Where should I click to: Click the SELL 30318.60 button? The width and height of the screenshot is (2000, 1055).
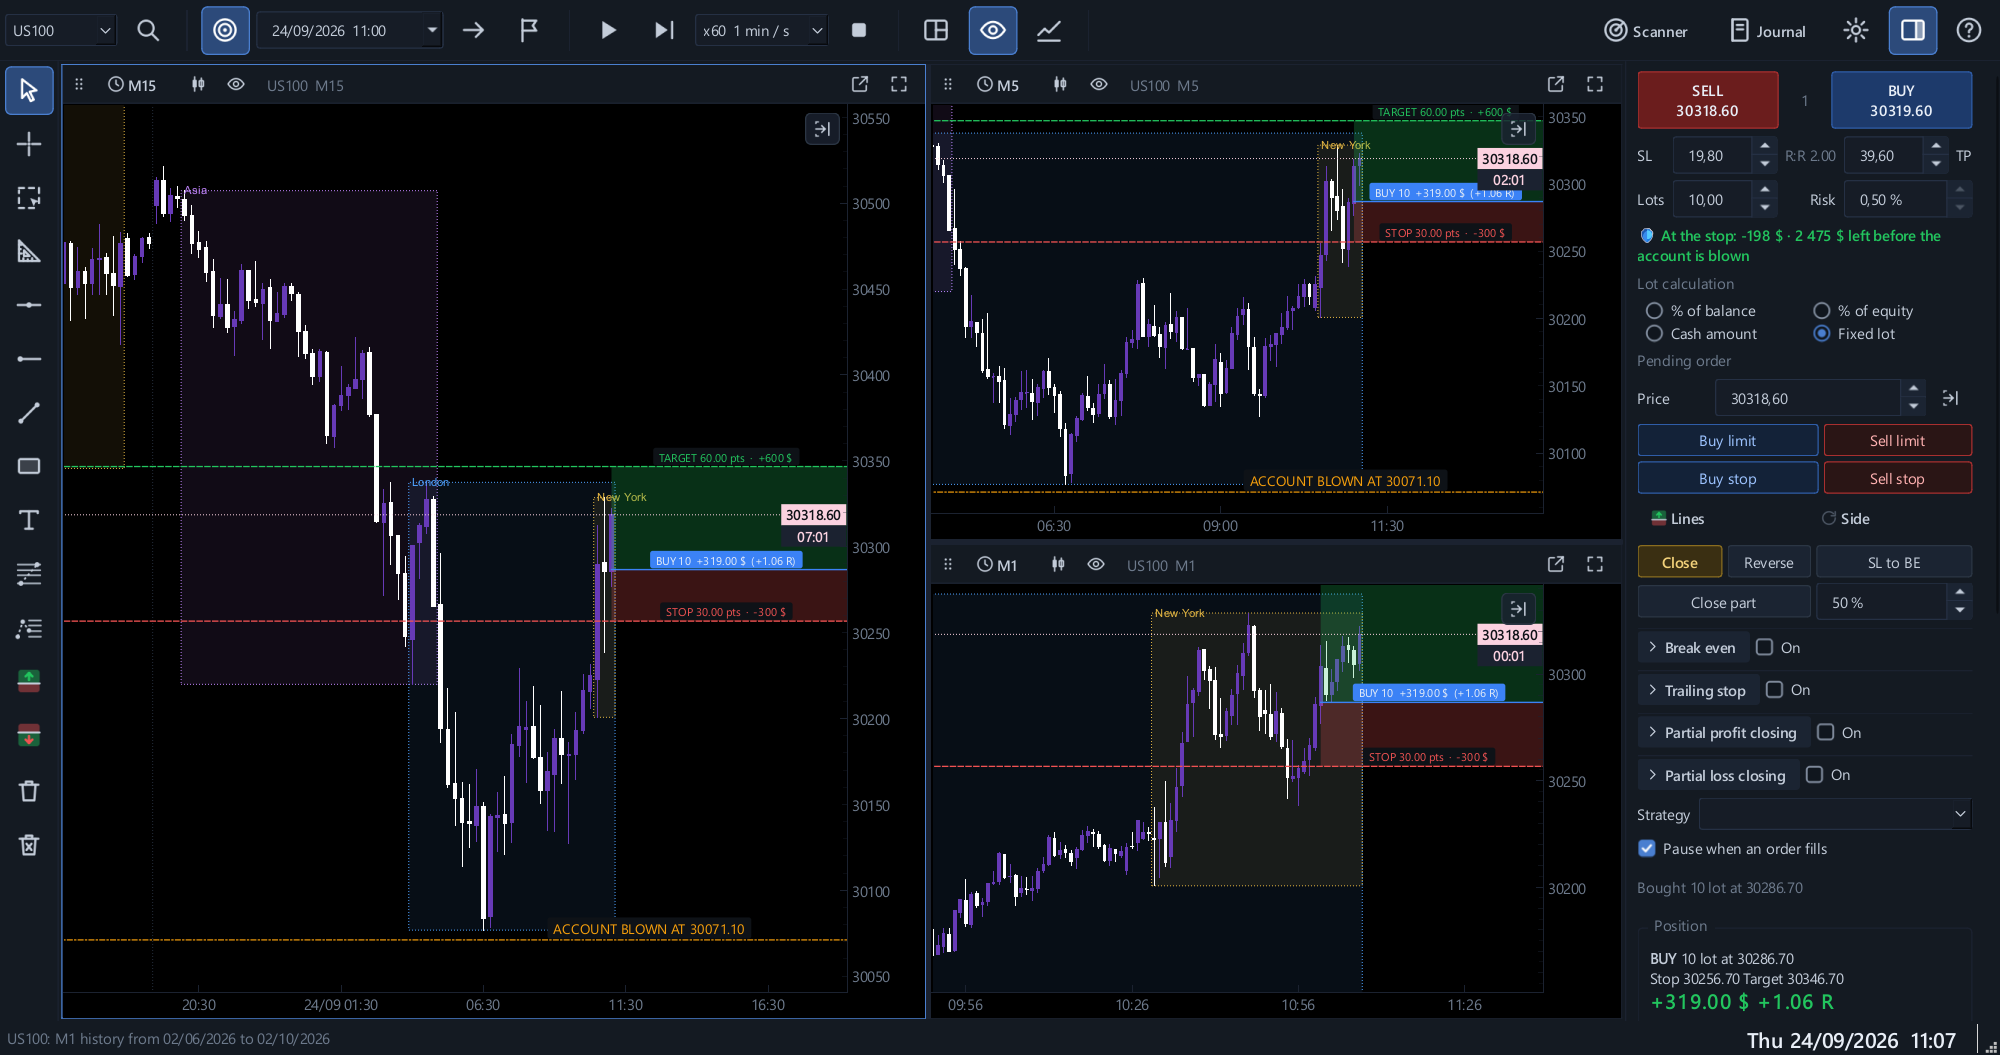[1708, 100]
